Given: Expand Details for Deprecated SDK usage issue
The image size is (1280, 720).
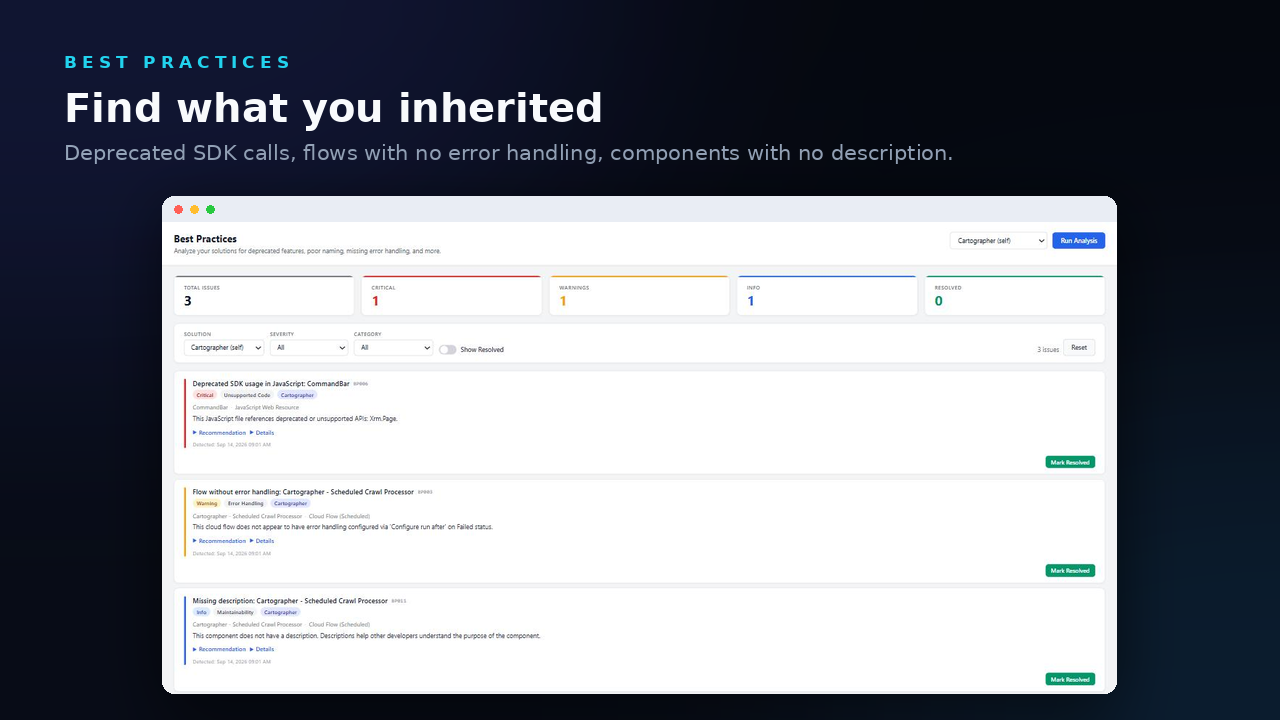Looking at the screenshot, I should coord(262,433).
